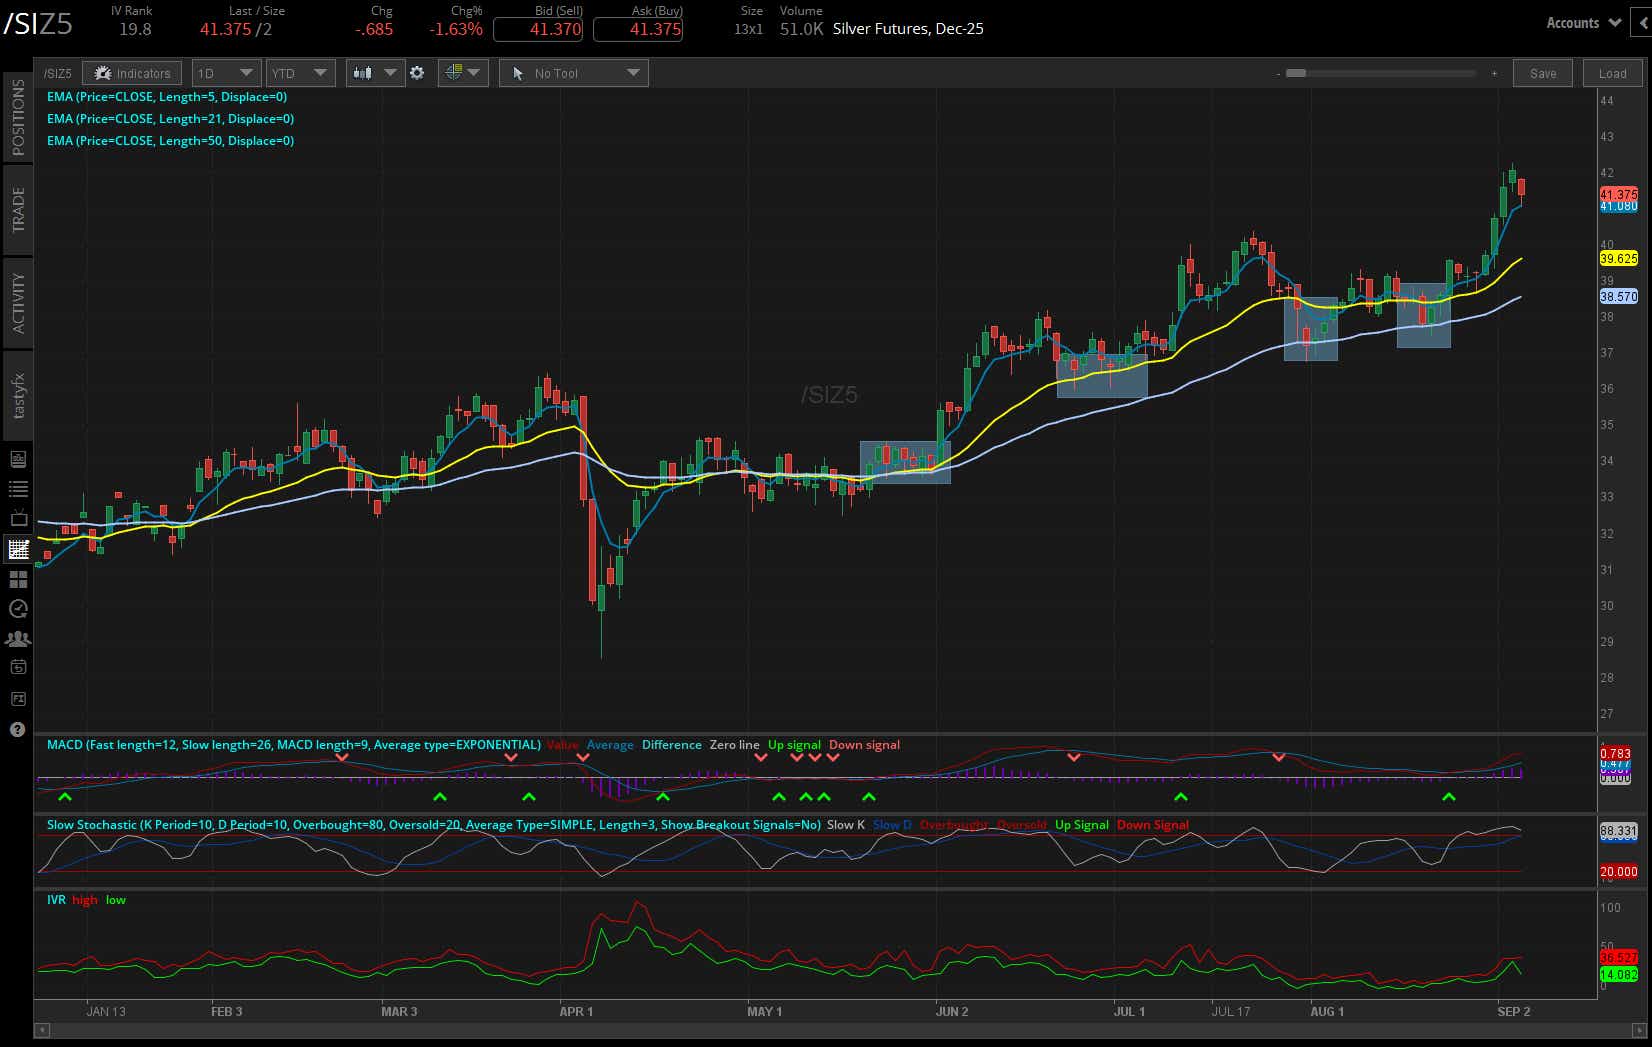Open the watchlist icon in the left sidebar
Screen dimensions: 1652x1047
[17, 489]
